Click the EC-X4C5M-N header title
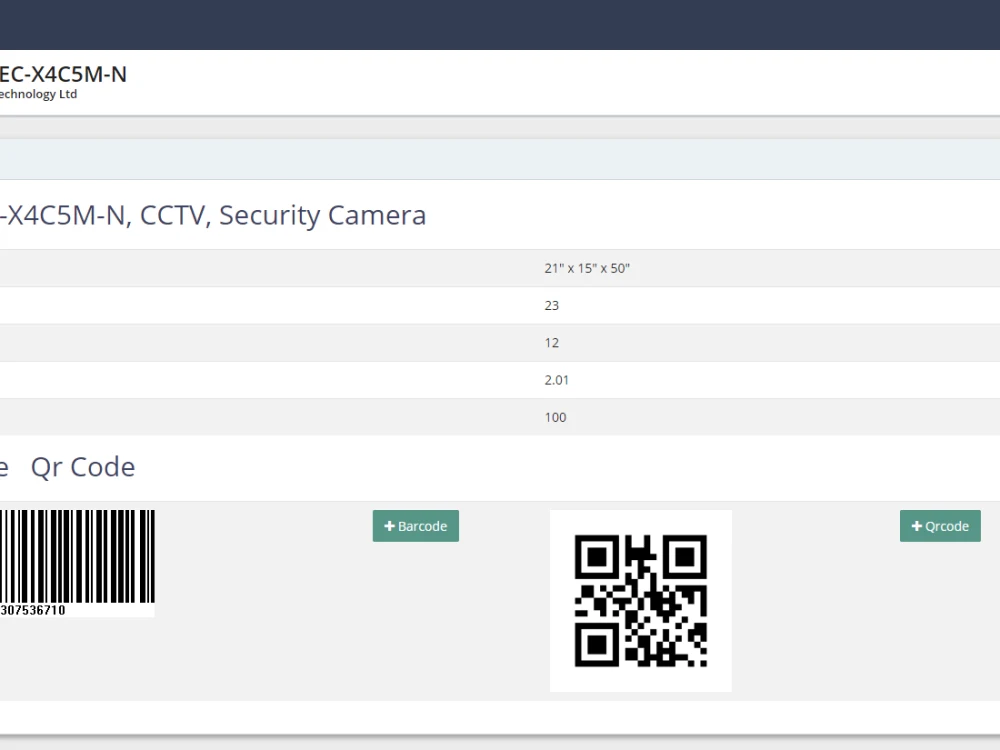The image size is (1000, 750). pyautogui.click(x=63, y=74)
